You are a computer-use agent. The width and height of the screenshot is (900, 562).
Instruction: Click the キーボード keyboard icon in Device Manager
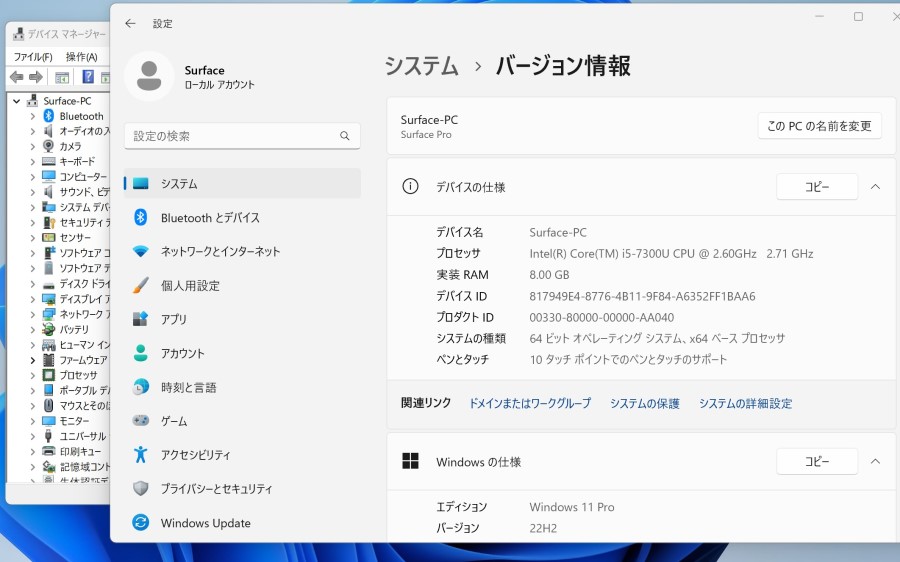pyautogui.click(x=49, y=161)
